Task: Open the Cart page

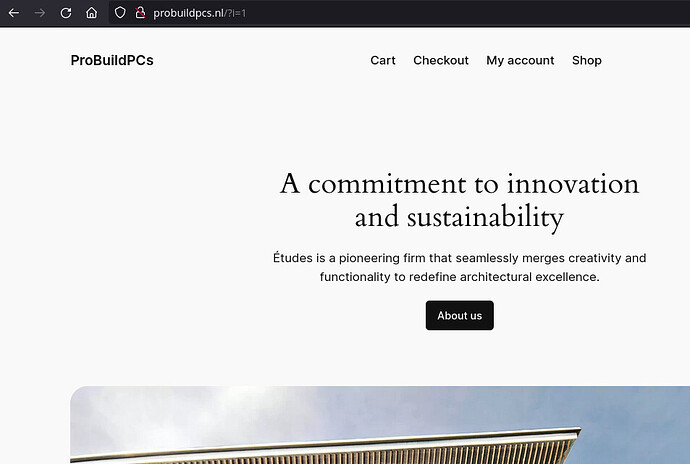Action: 383,60
